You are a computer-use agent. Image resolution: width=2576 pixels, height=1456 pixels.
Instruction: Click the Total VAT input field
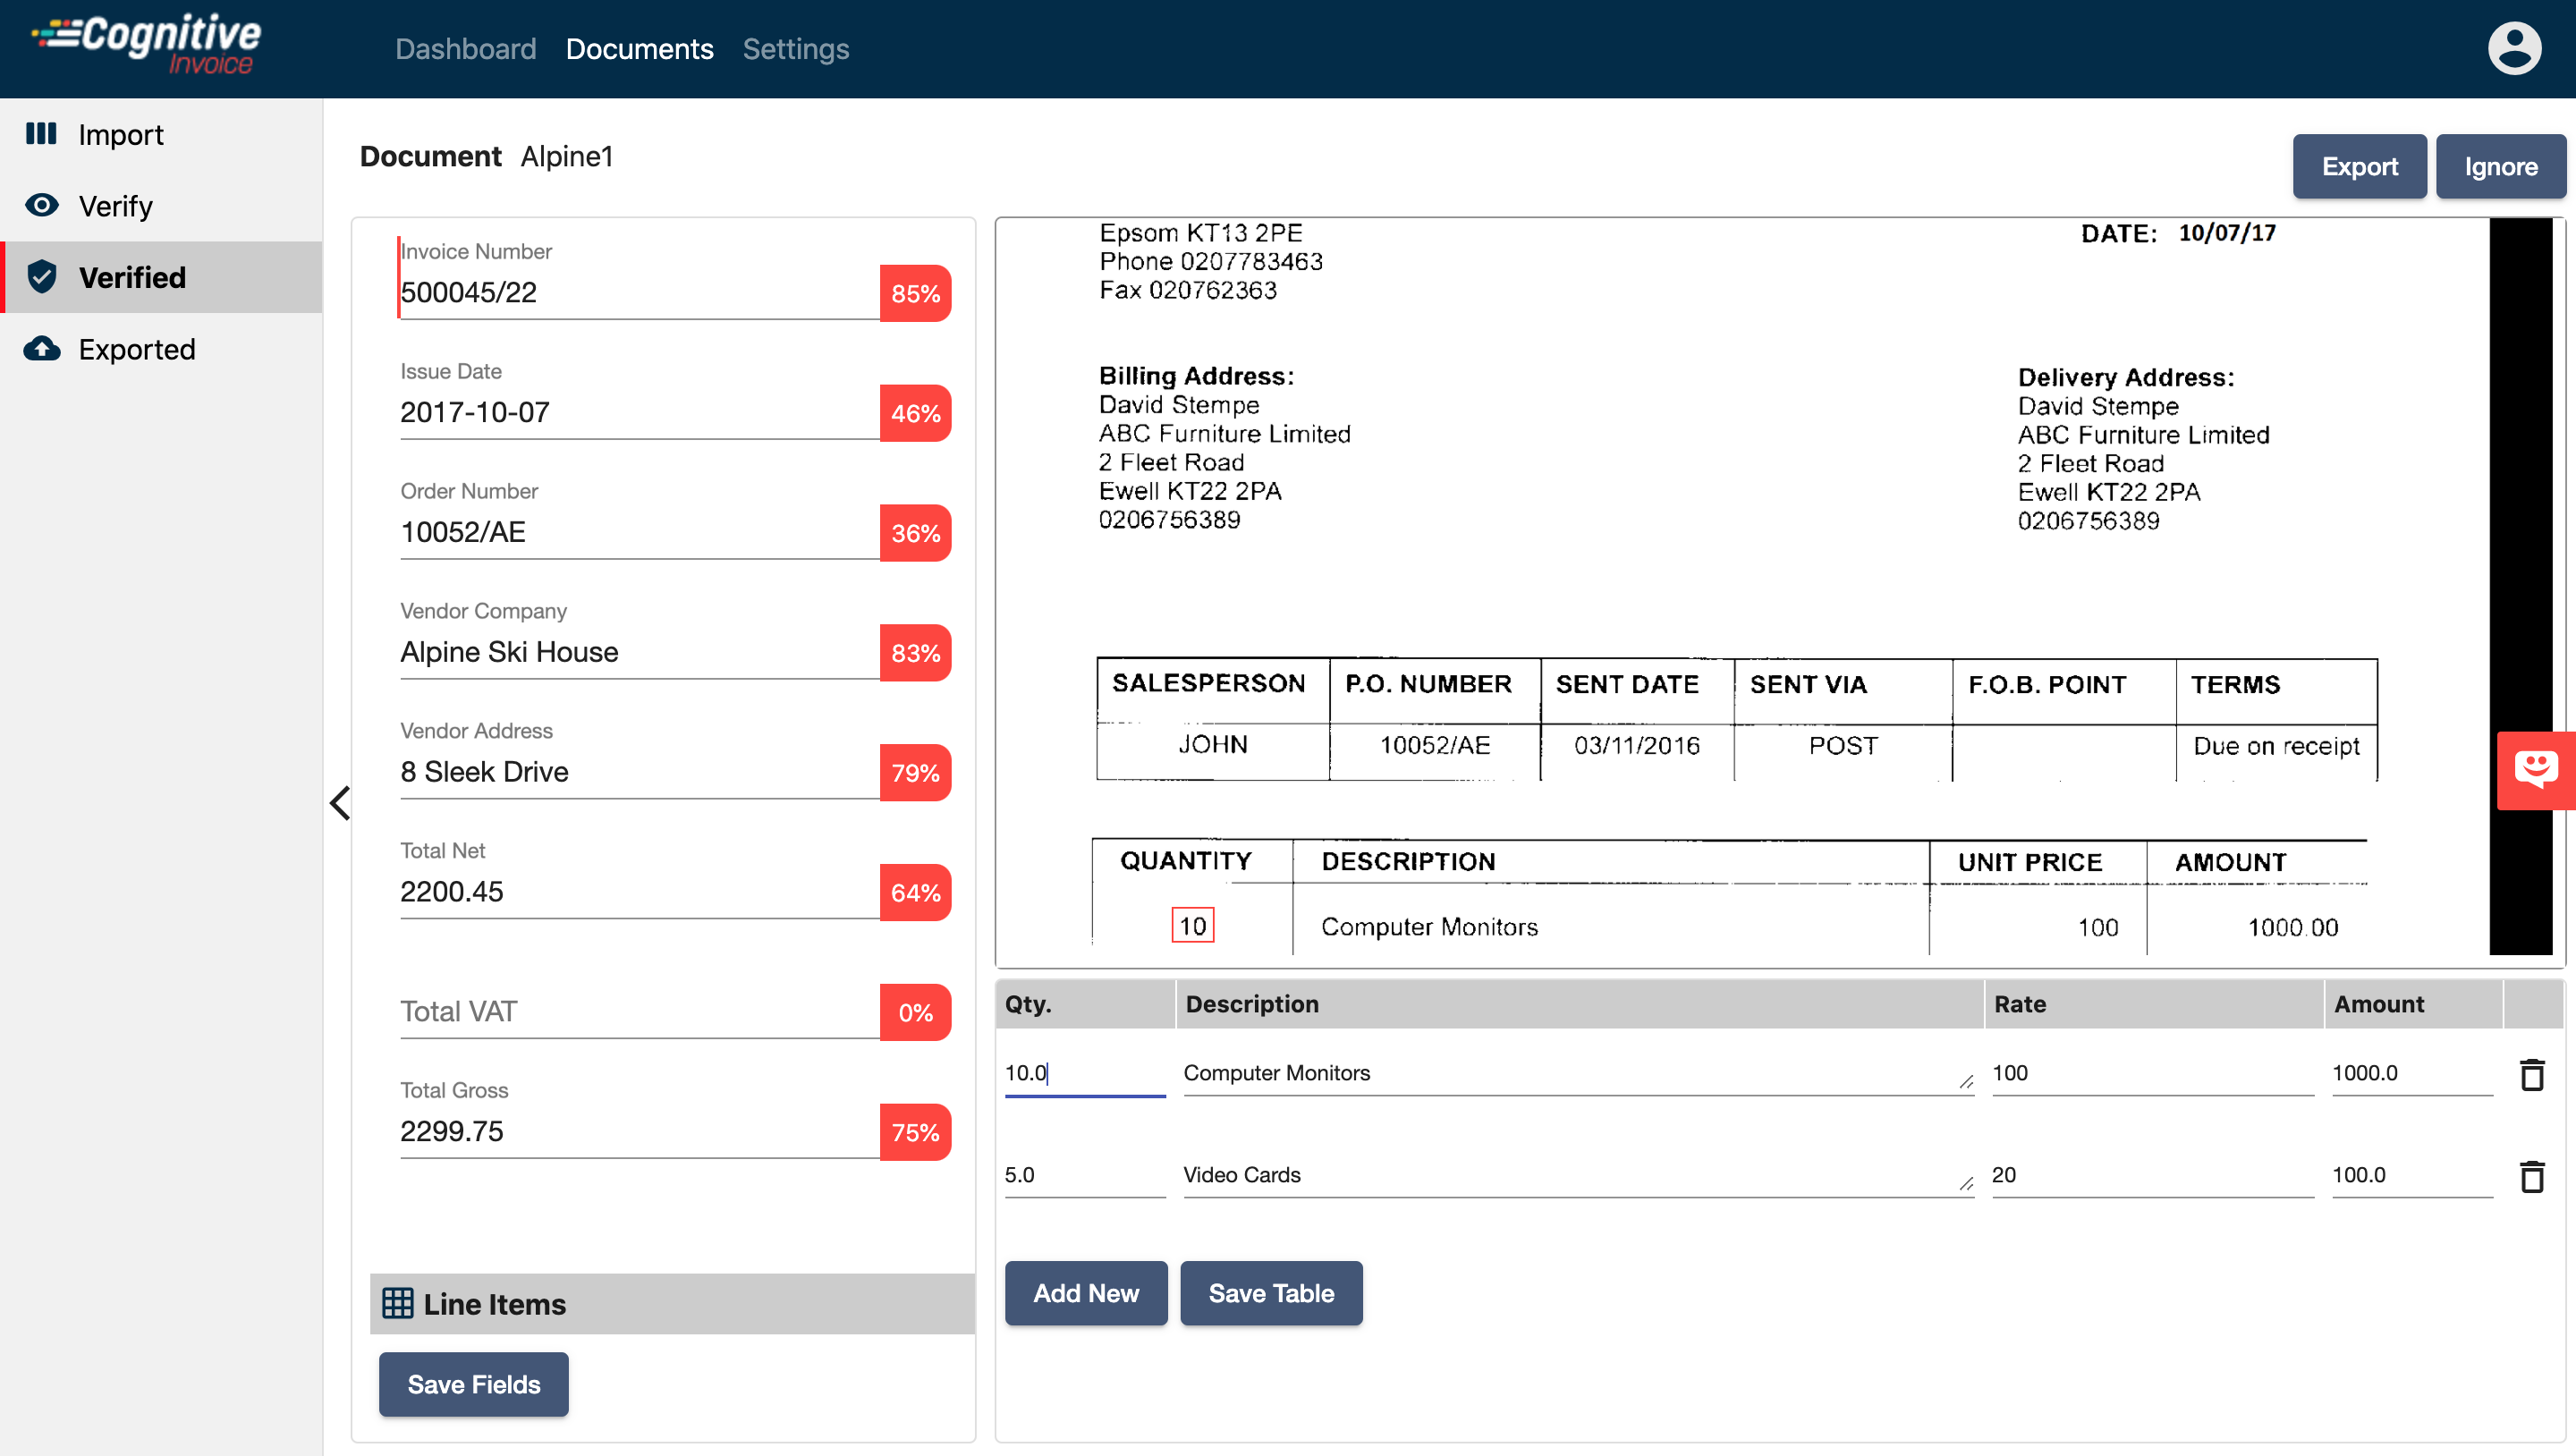[x=638, y=1012]
